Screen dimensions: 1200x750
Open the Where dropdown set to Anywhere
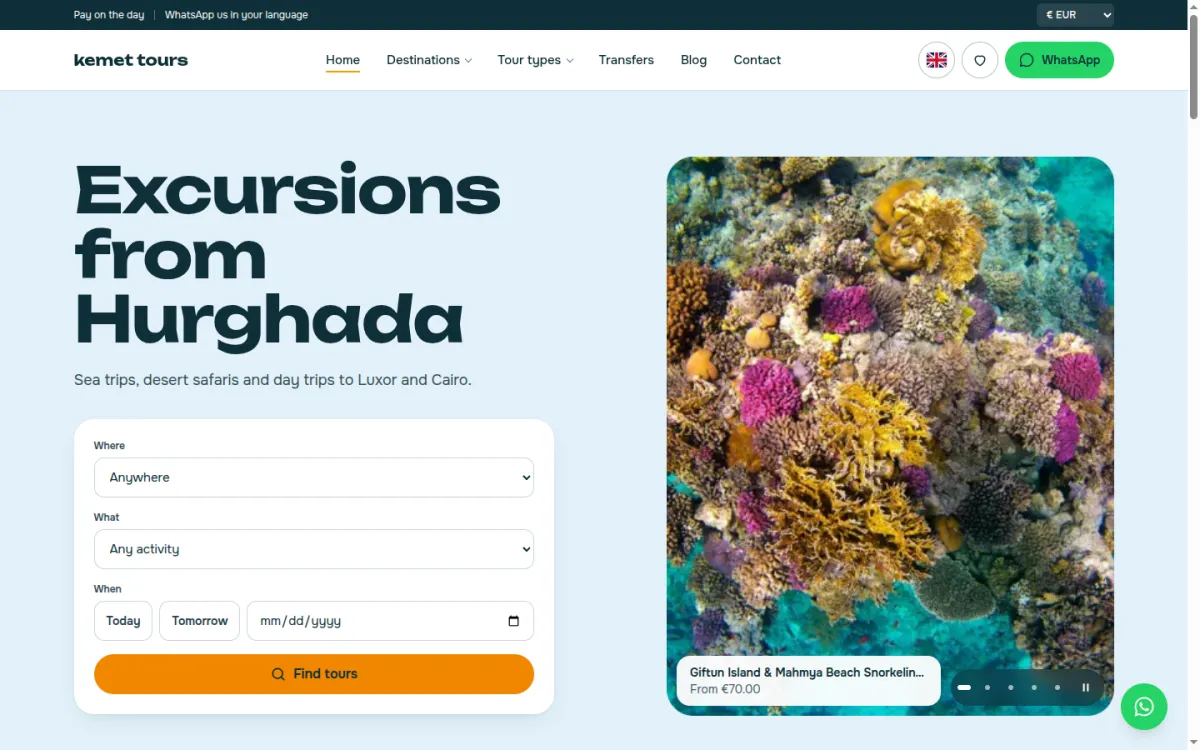314,478
